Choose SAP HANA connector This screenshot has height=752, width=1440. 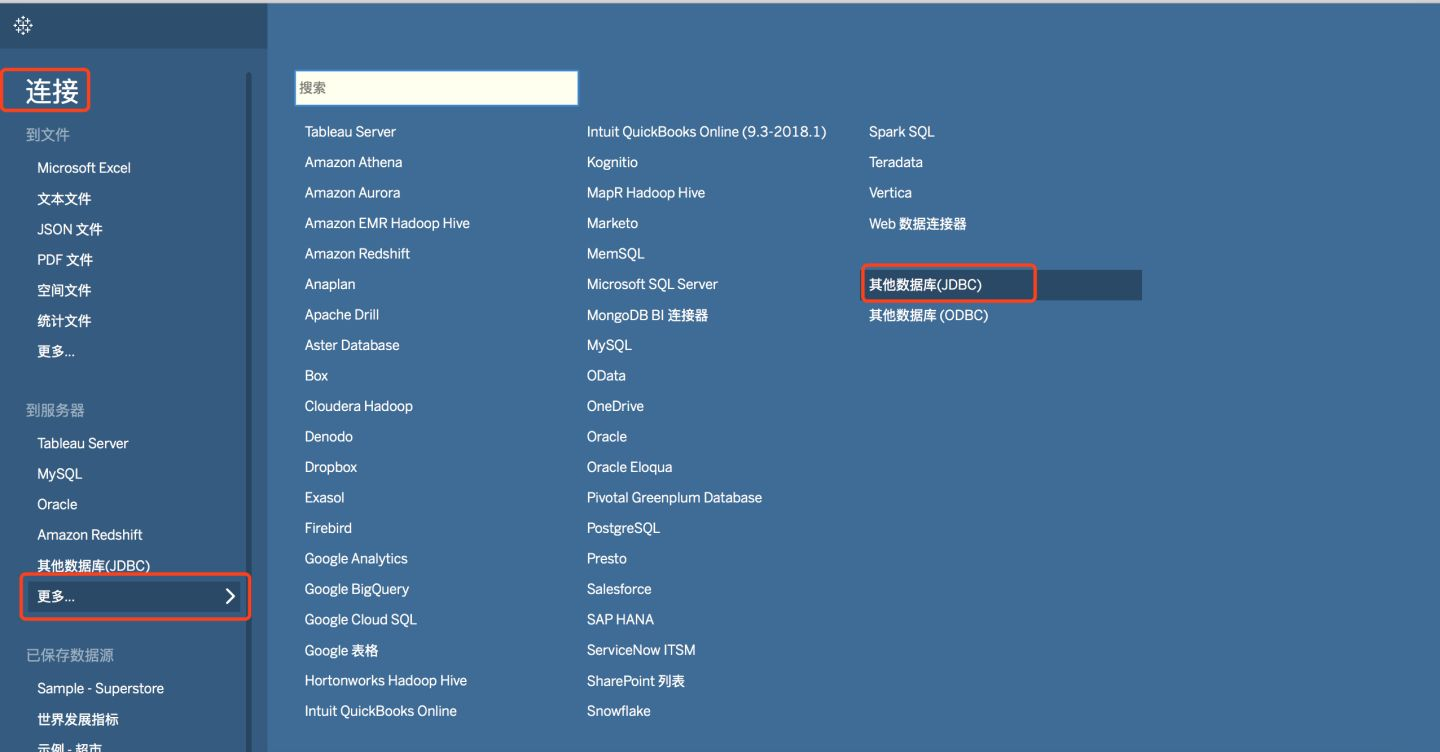(x=620, y=620)
